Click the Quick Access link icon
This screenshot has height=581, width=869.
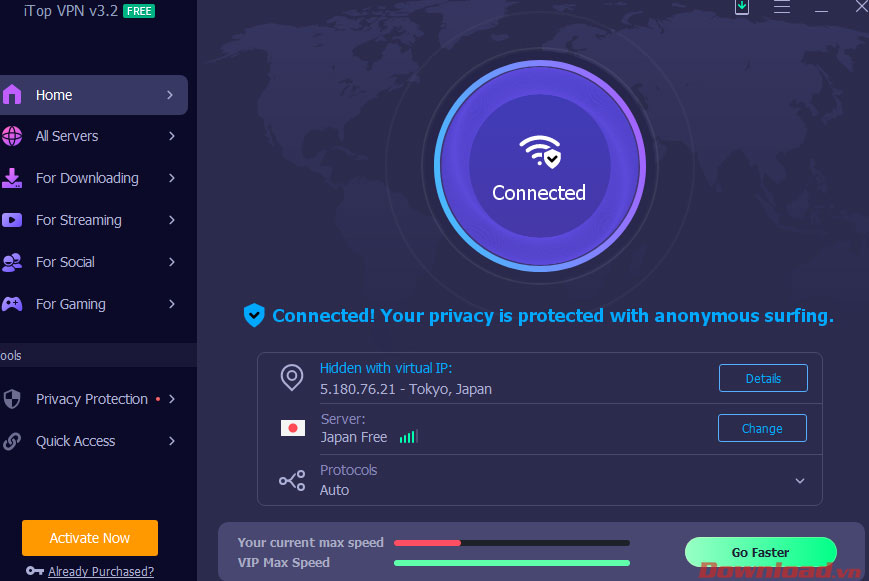(12, 441)
